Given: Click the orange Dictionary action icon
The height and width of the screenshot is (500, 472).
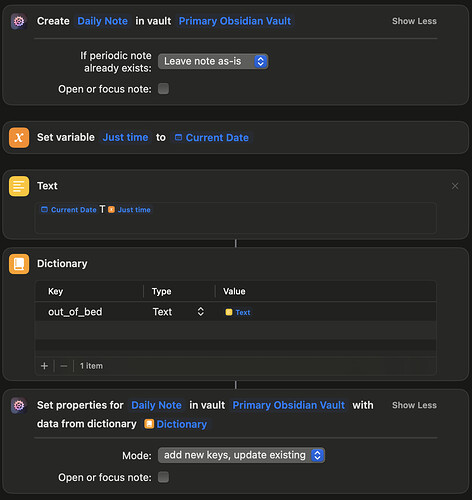Looking at the screenshot, I should point(19,264).
